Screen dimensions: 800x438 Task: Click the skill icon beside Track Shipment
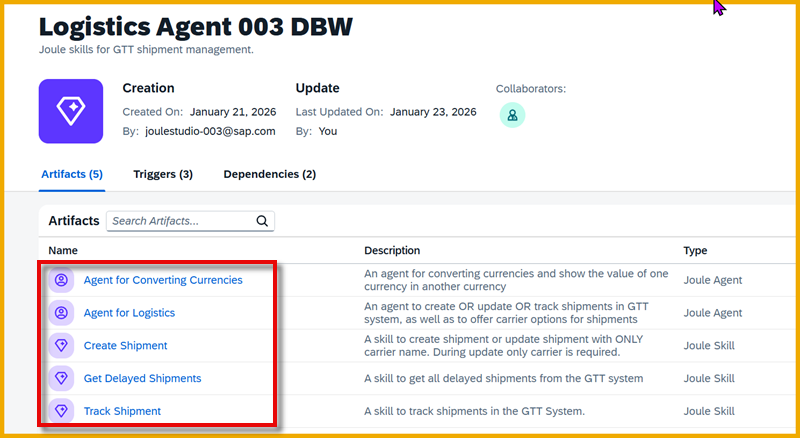[x=61, y=411]
